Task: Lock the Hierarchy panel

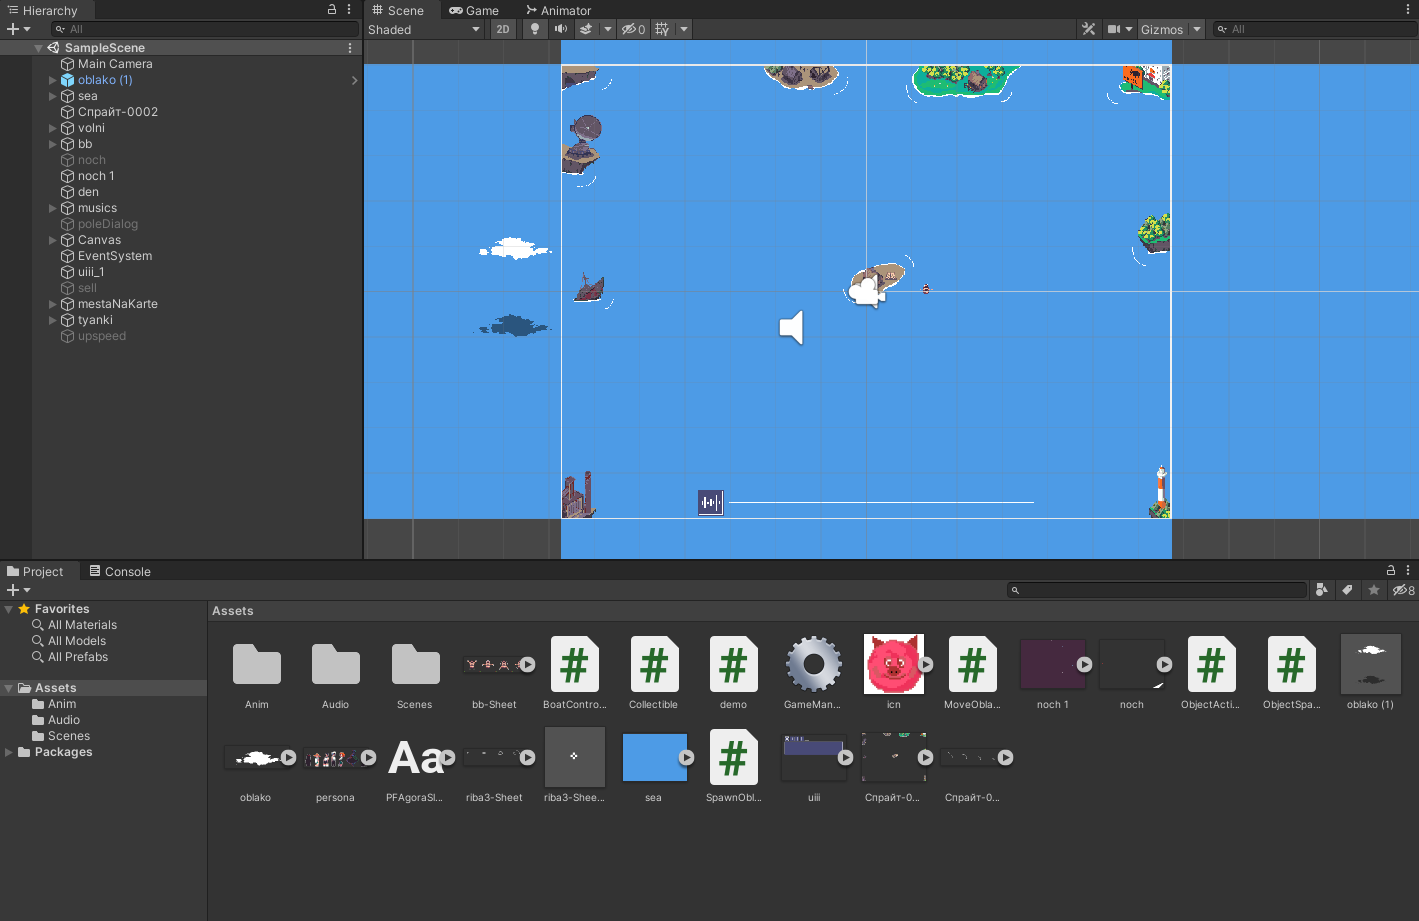Action: (x=332, y=9)
